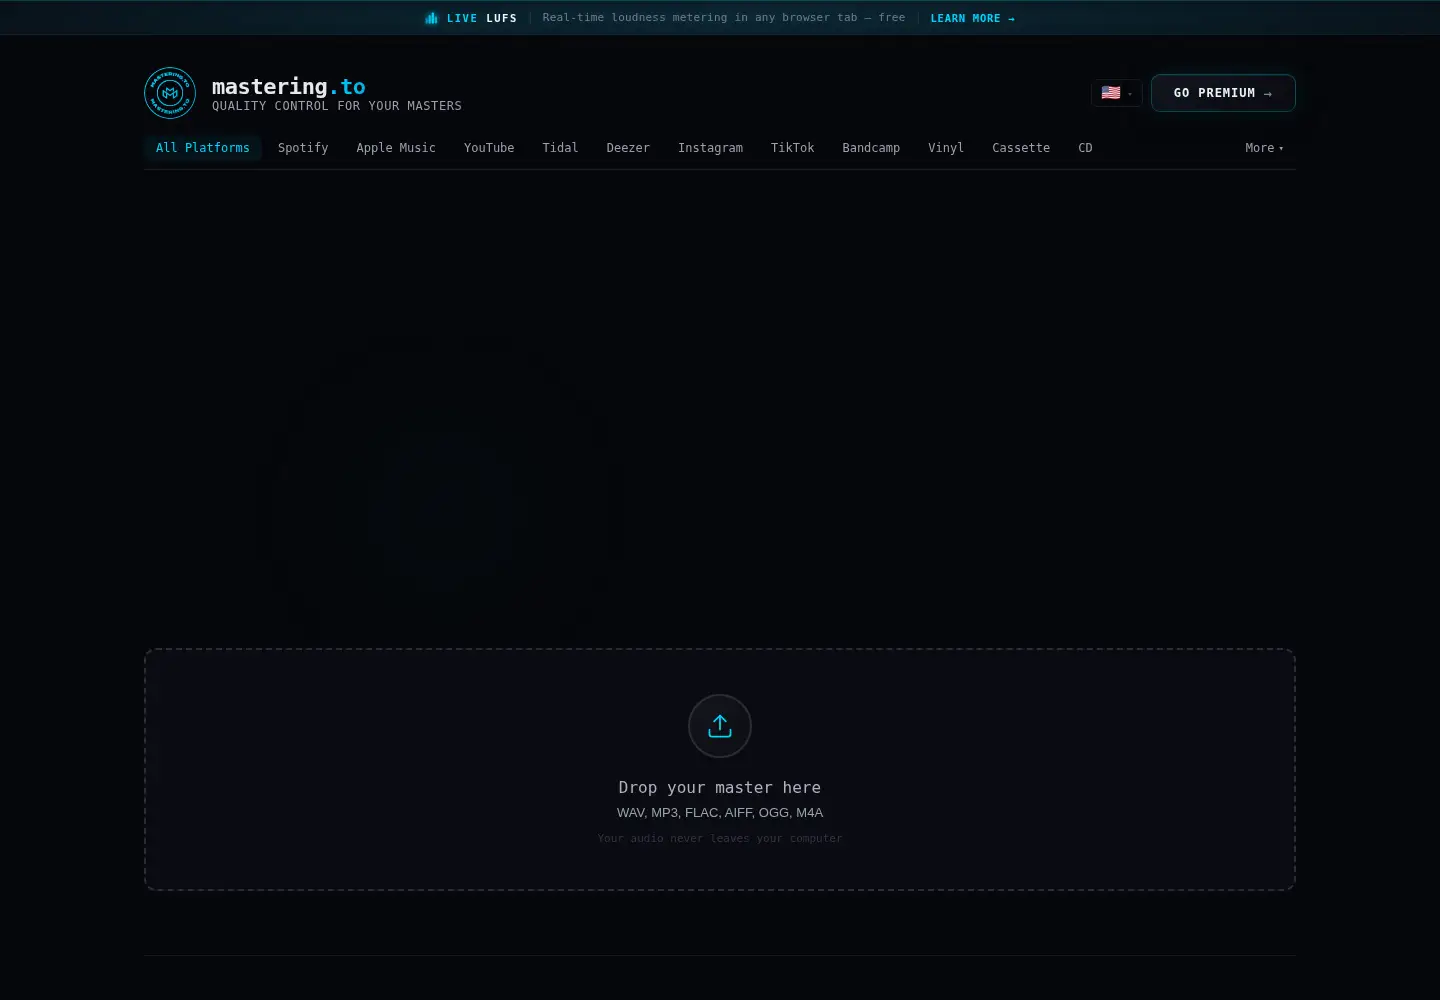1440x1000 pixels.
Task: Switch to the Spotify tab
Action: pyautogui.click(x=303, y=148)
